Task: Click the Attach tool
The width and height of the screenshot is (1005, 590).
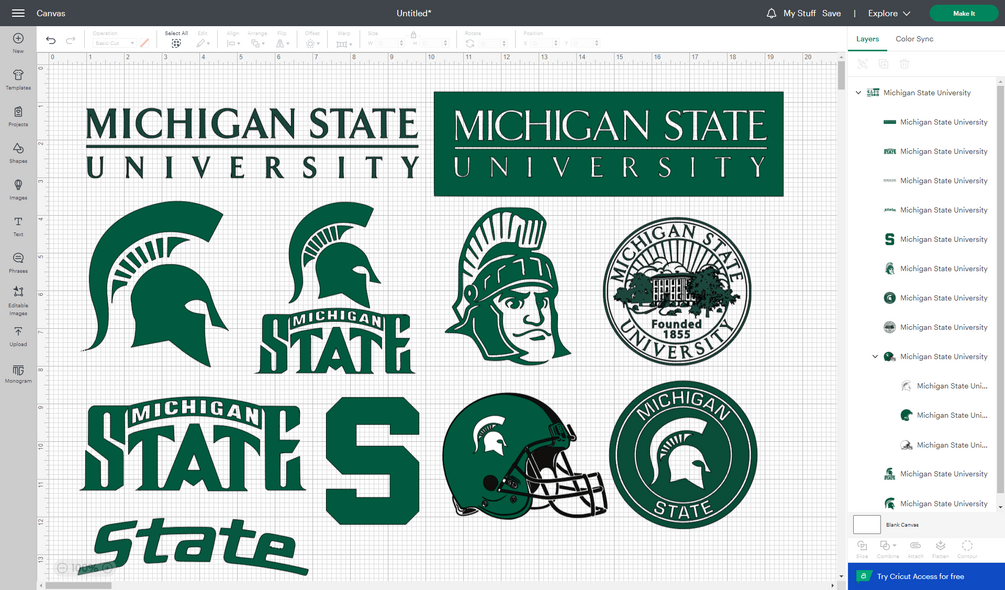Action: pos(915,549)
